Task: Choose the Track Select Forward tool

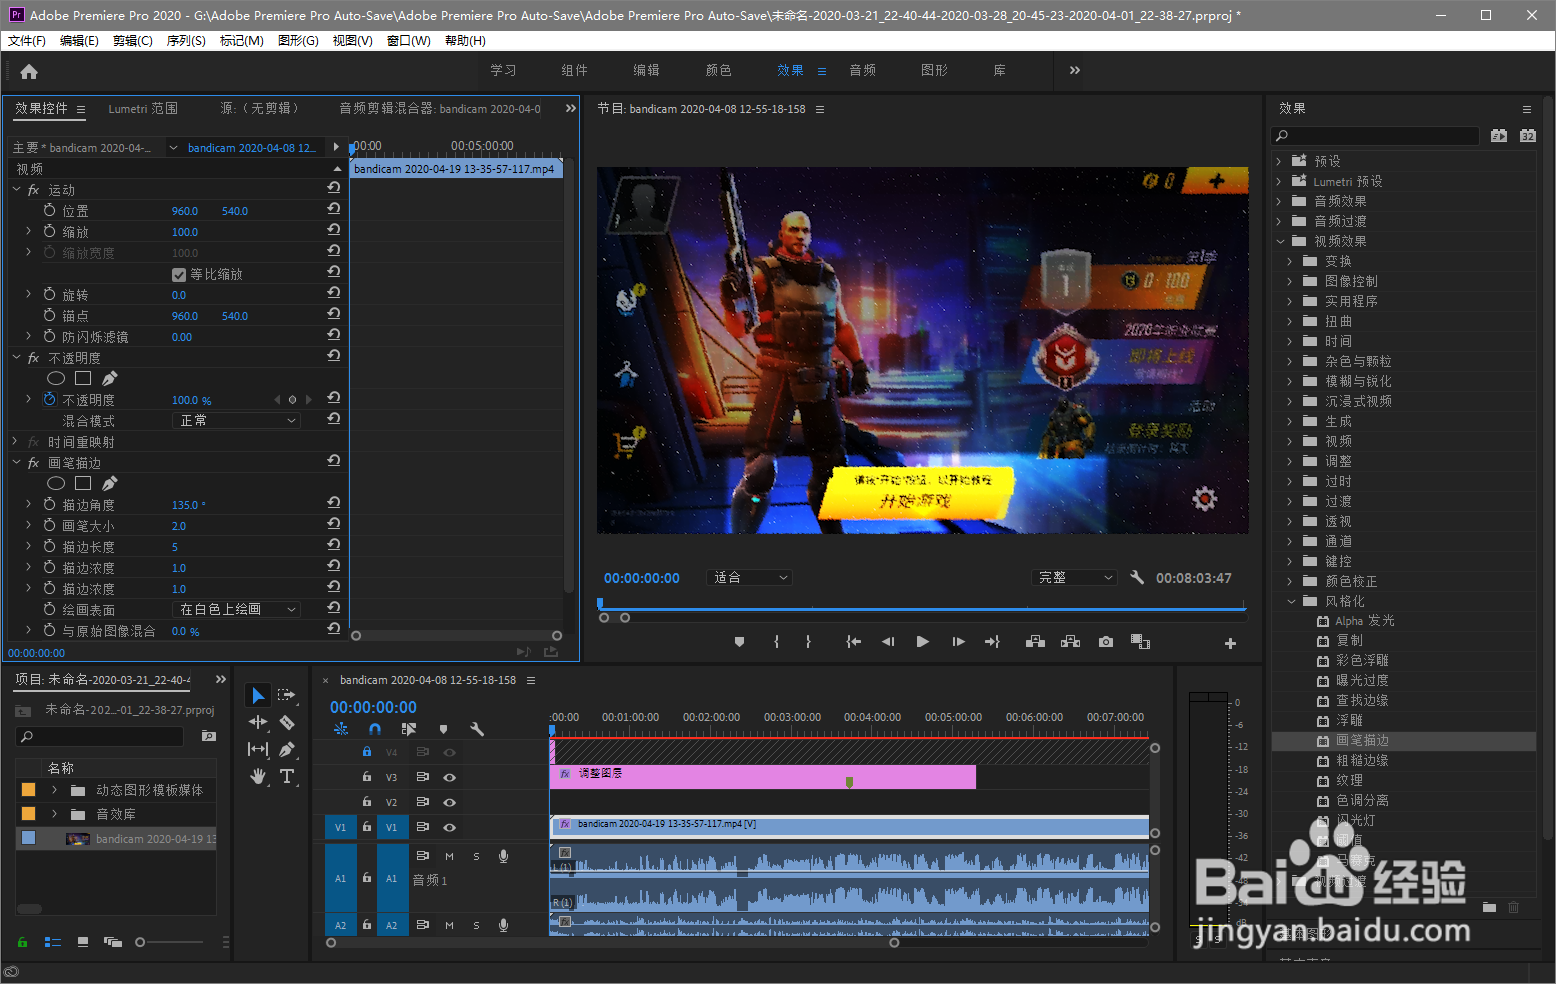Action: point(287,695)
